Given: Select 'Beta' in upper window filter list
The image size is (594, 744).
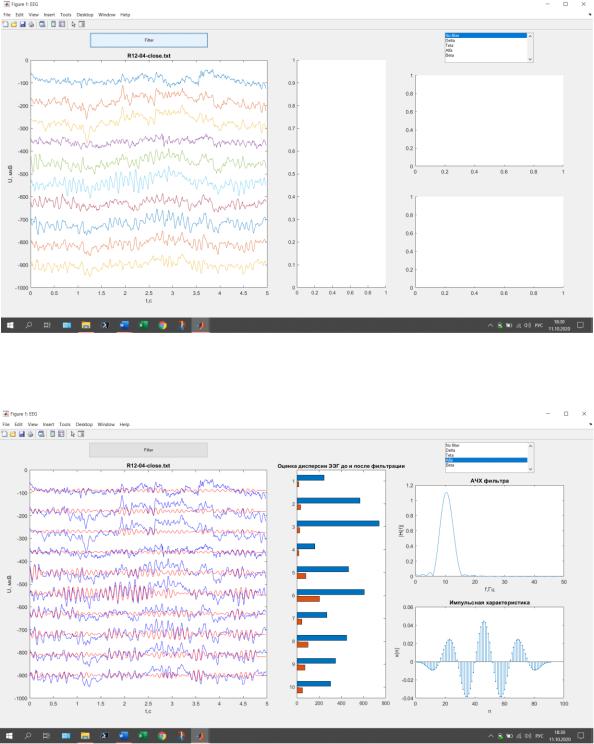Looking at the screenshot, I should point(486,56).
